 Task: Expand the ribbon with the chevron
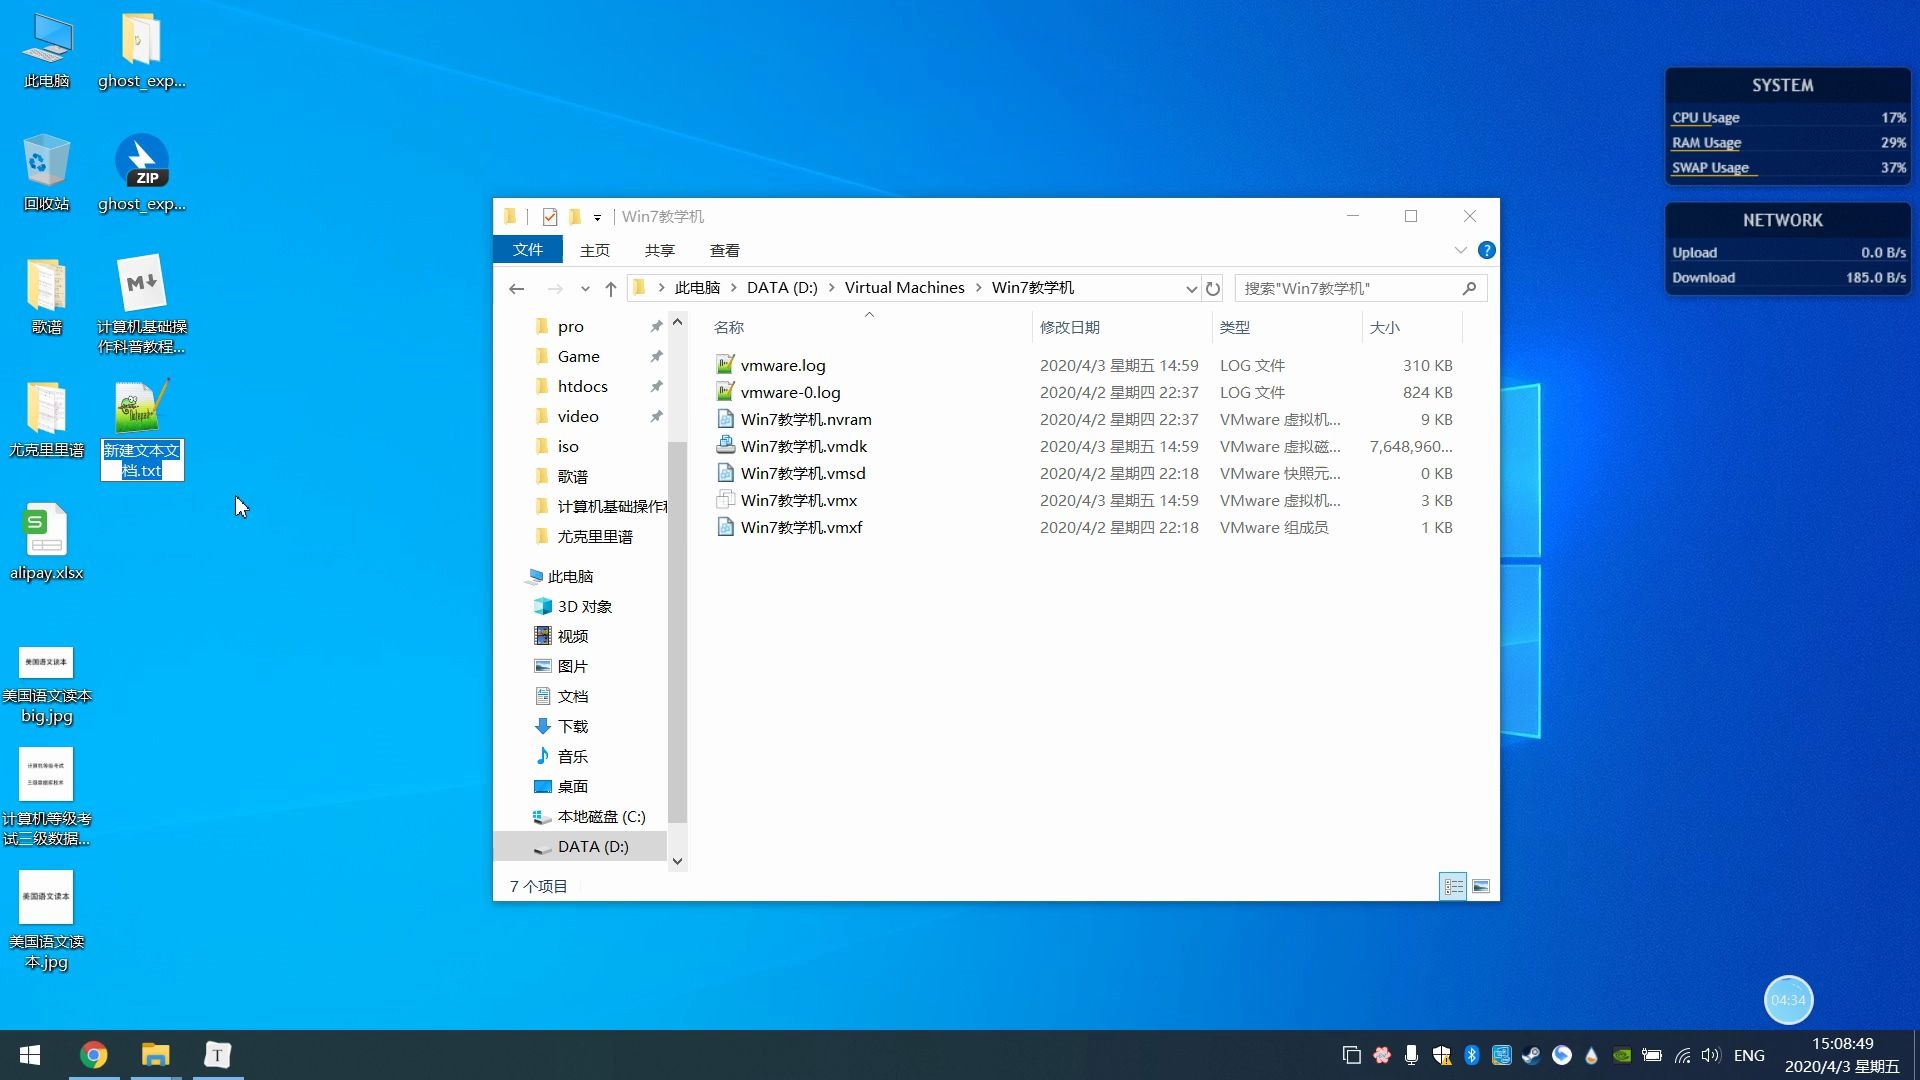pyautogui.click(x=1460, y=250)
